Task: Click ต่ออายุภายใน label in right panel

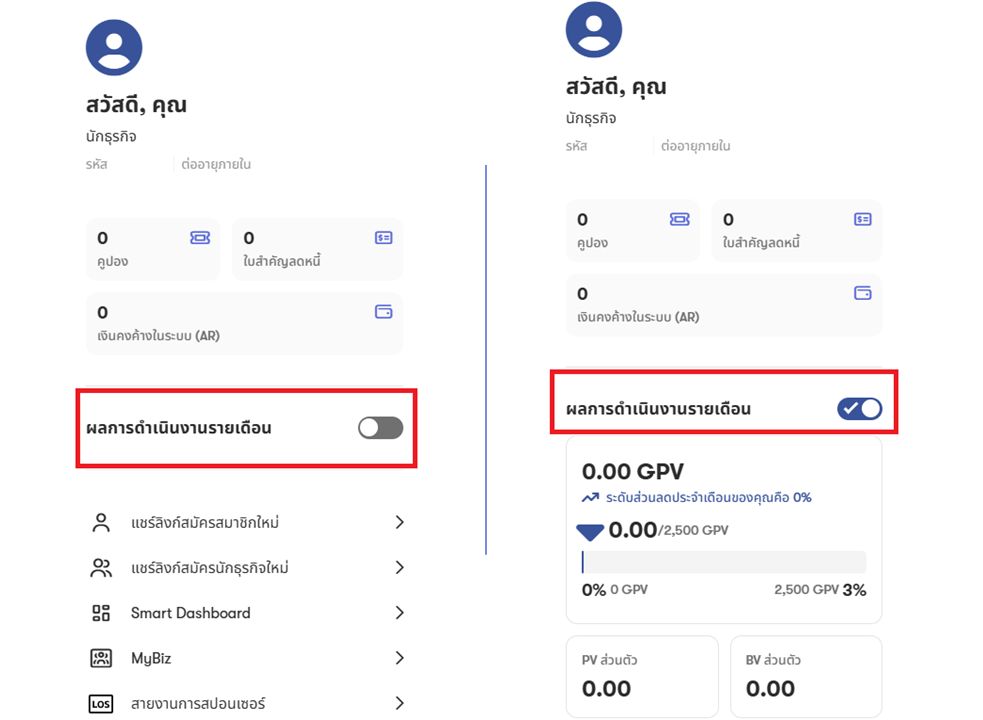Action: (696, 146)
